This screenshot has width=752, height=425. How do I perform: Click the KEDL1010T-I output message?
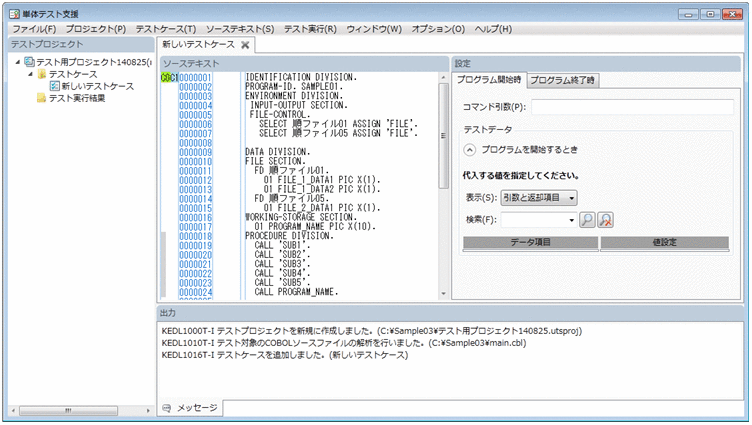click(x=344, y=343)
